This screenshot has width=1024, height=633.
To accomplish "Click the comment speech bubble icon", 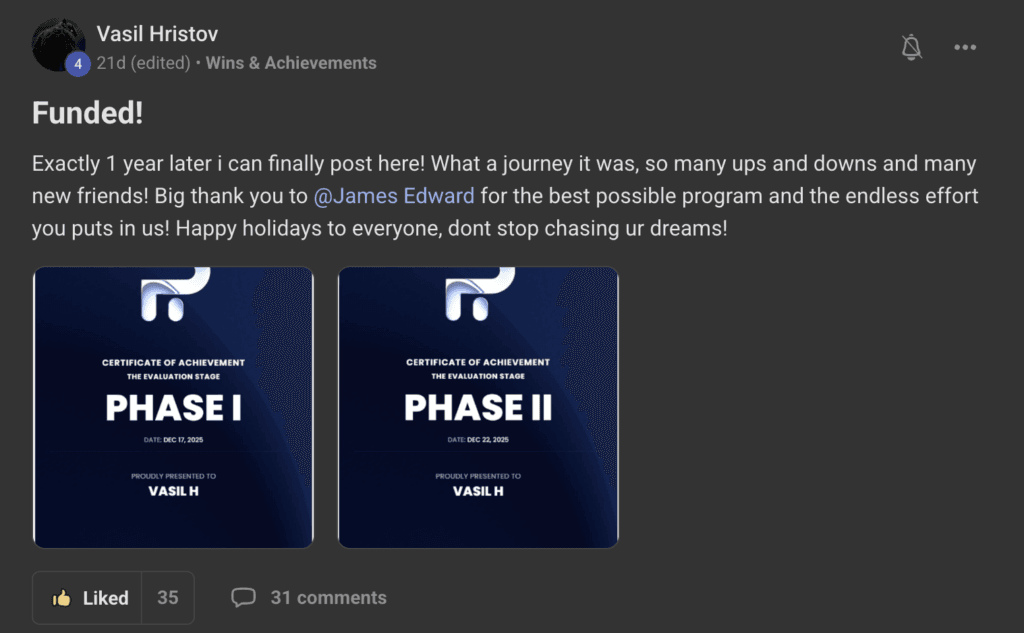I will pyautogui.click(x=243, y=598).
